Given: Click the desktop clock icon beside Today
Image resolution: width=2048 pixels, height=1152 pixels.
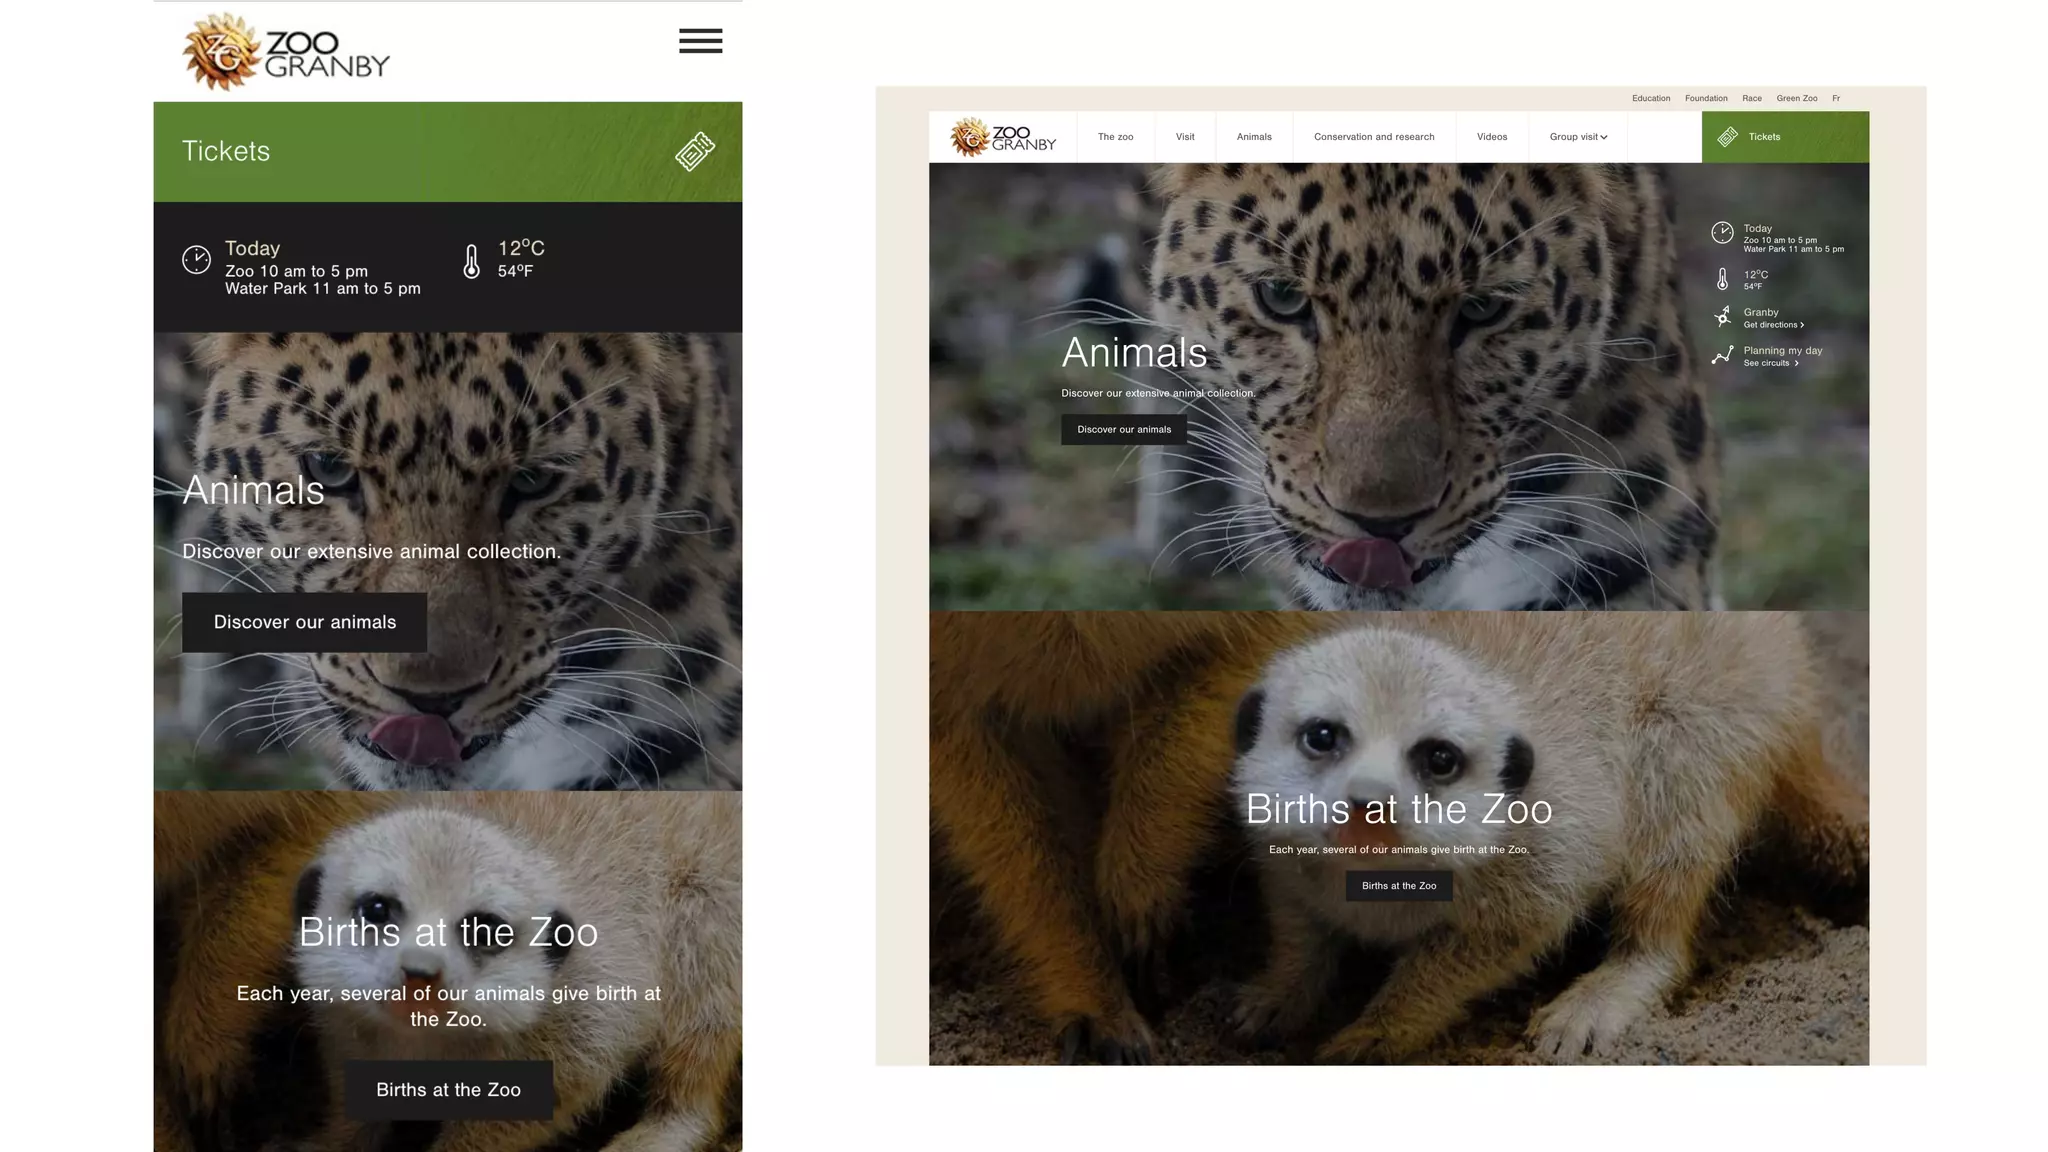Looking at the screenshot, I should [1722, 233].
